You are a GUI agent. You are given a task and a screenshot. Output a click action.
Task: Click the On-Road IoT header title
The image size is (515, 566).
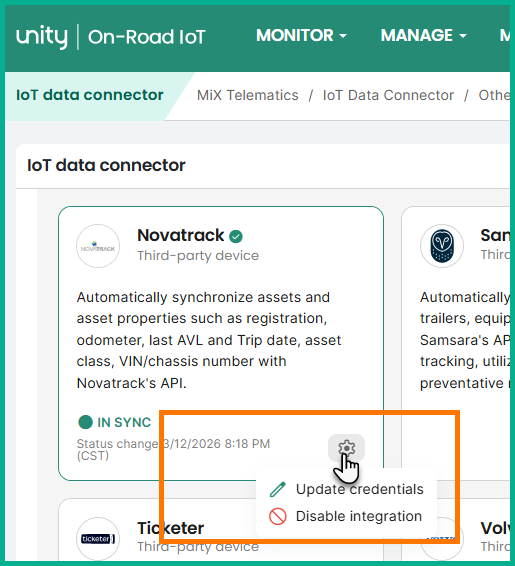tap(147, 37)
